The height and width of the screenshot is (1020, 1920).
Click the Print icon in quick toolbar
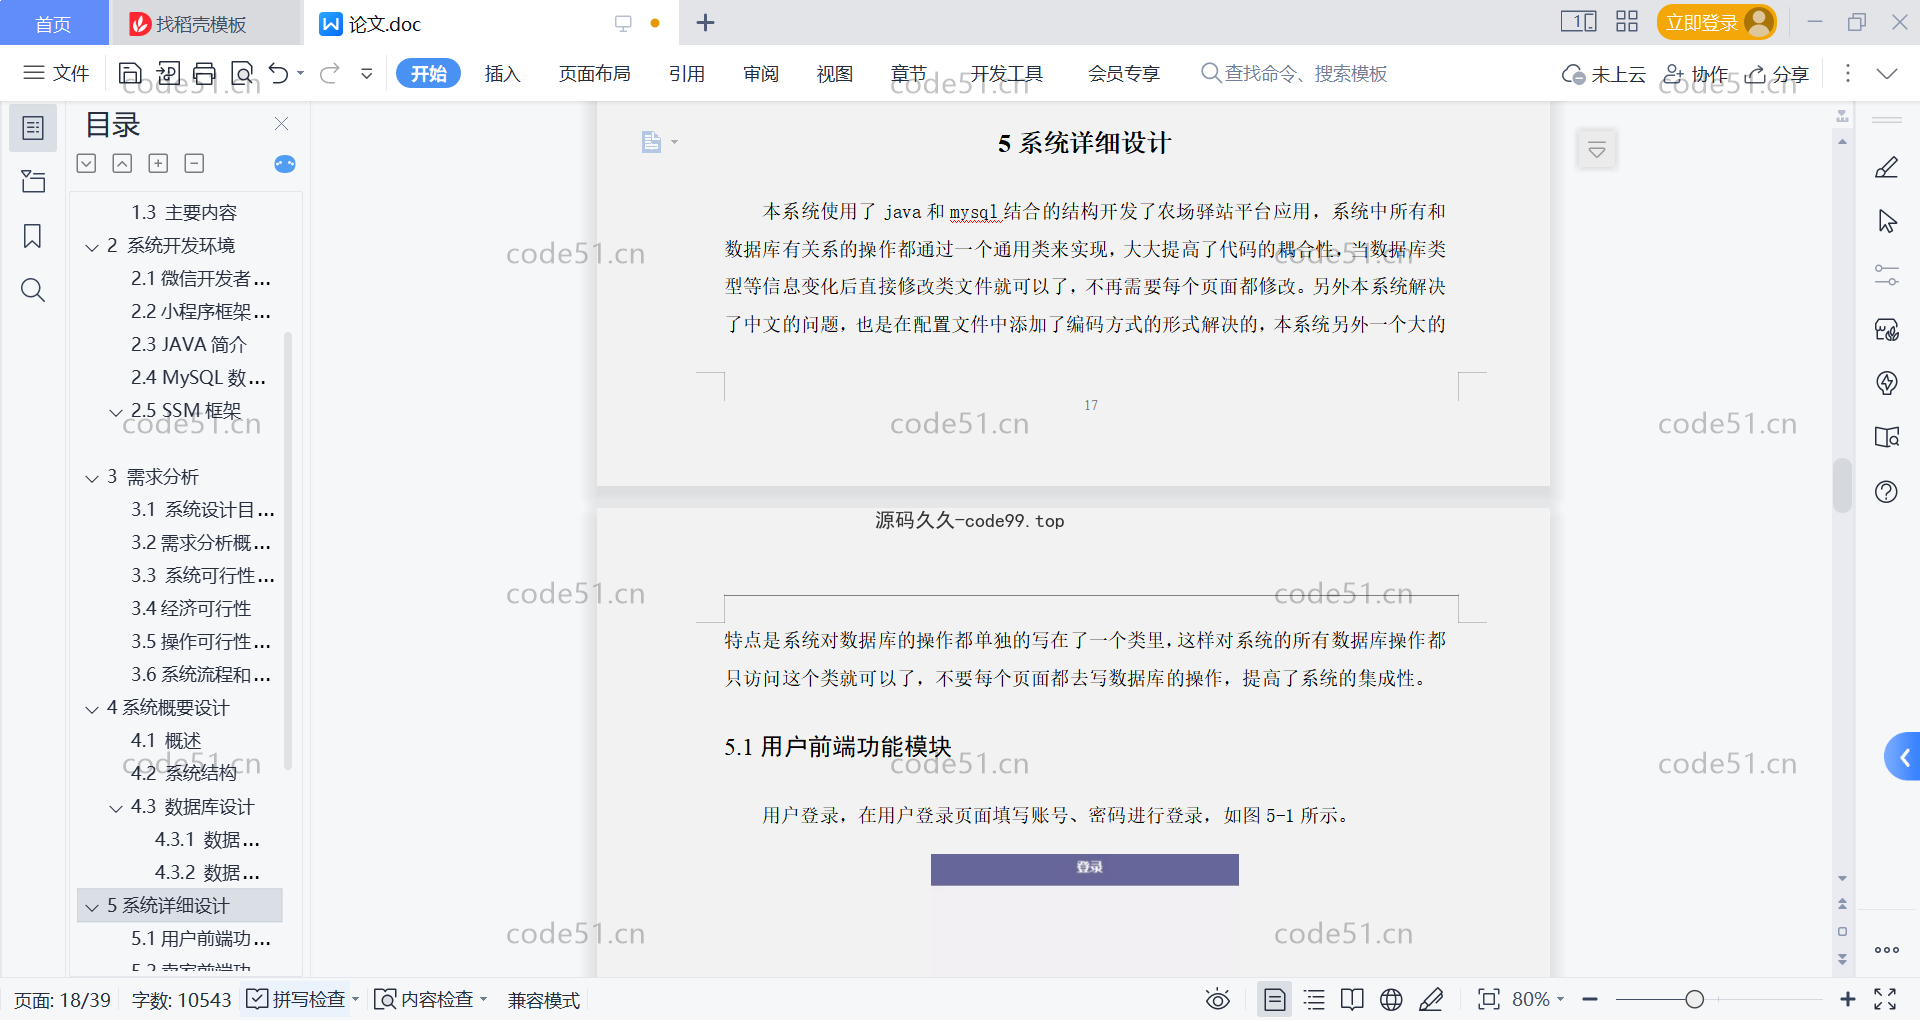click(x=205, y=73)
